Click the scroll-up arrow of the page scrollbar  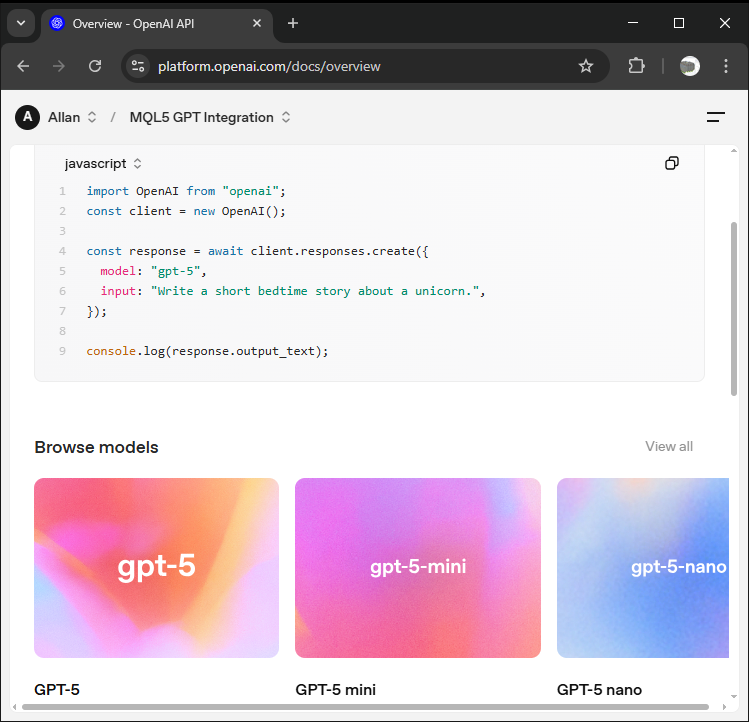pos(734,151)
